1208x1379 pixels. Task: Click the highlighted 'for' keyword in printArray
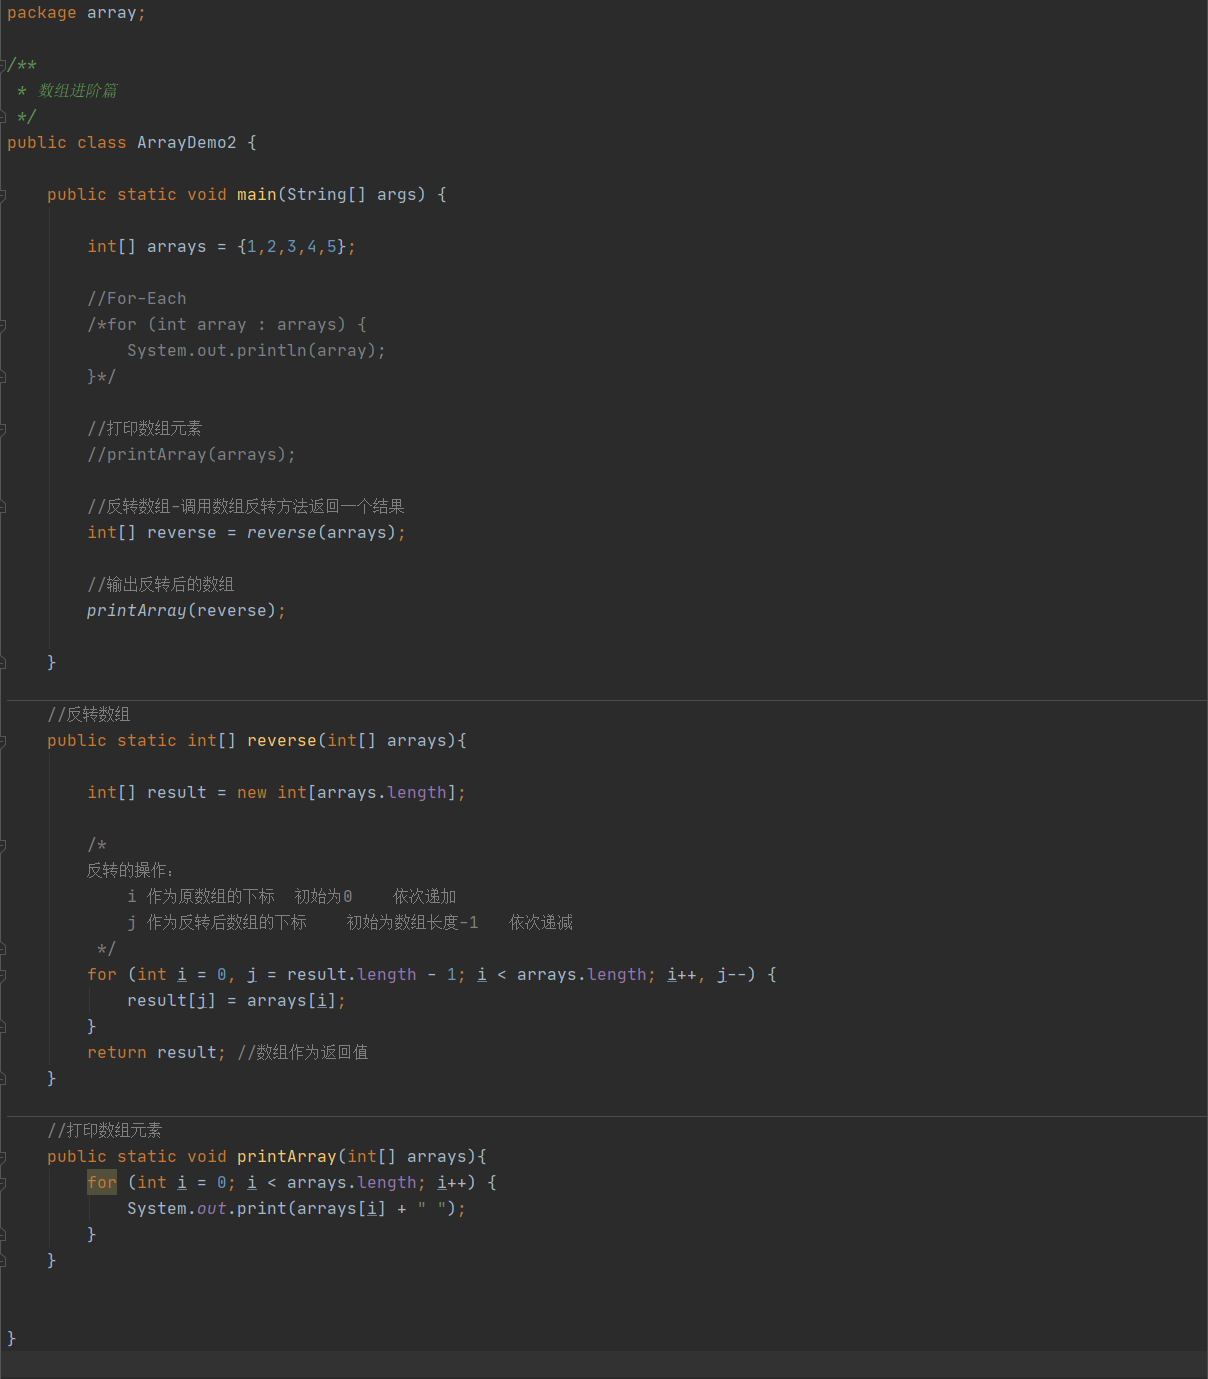coord(102,1183)
